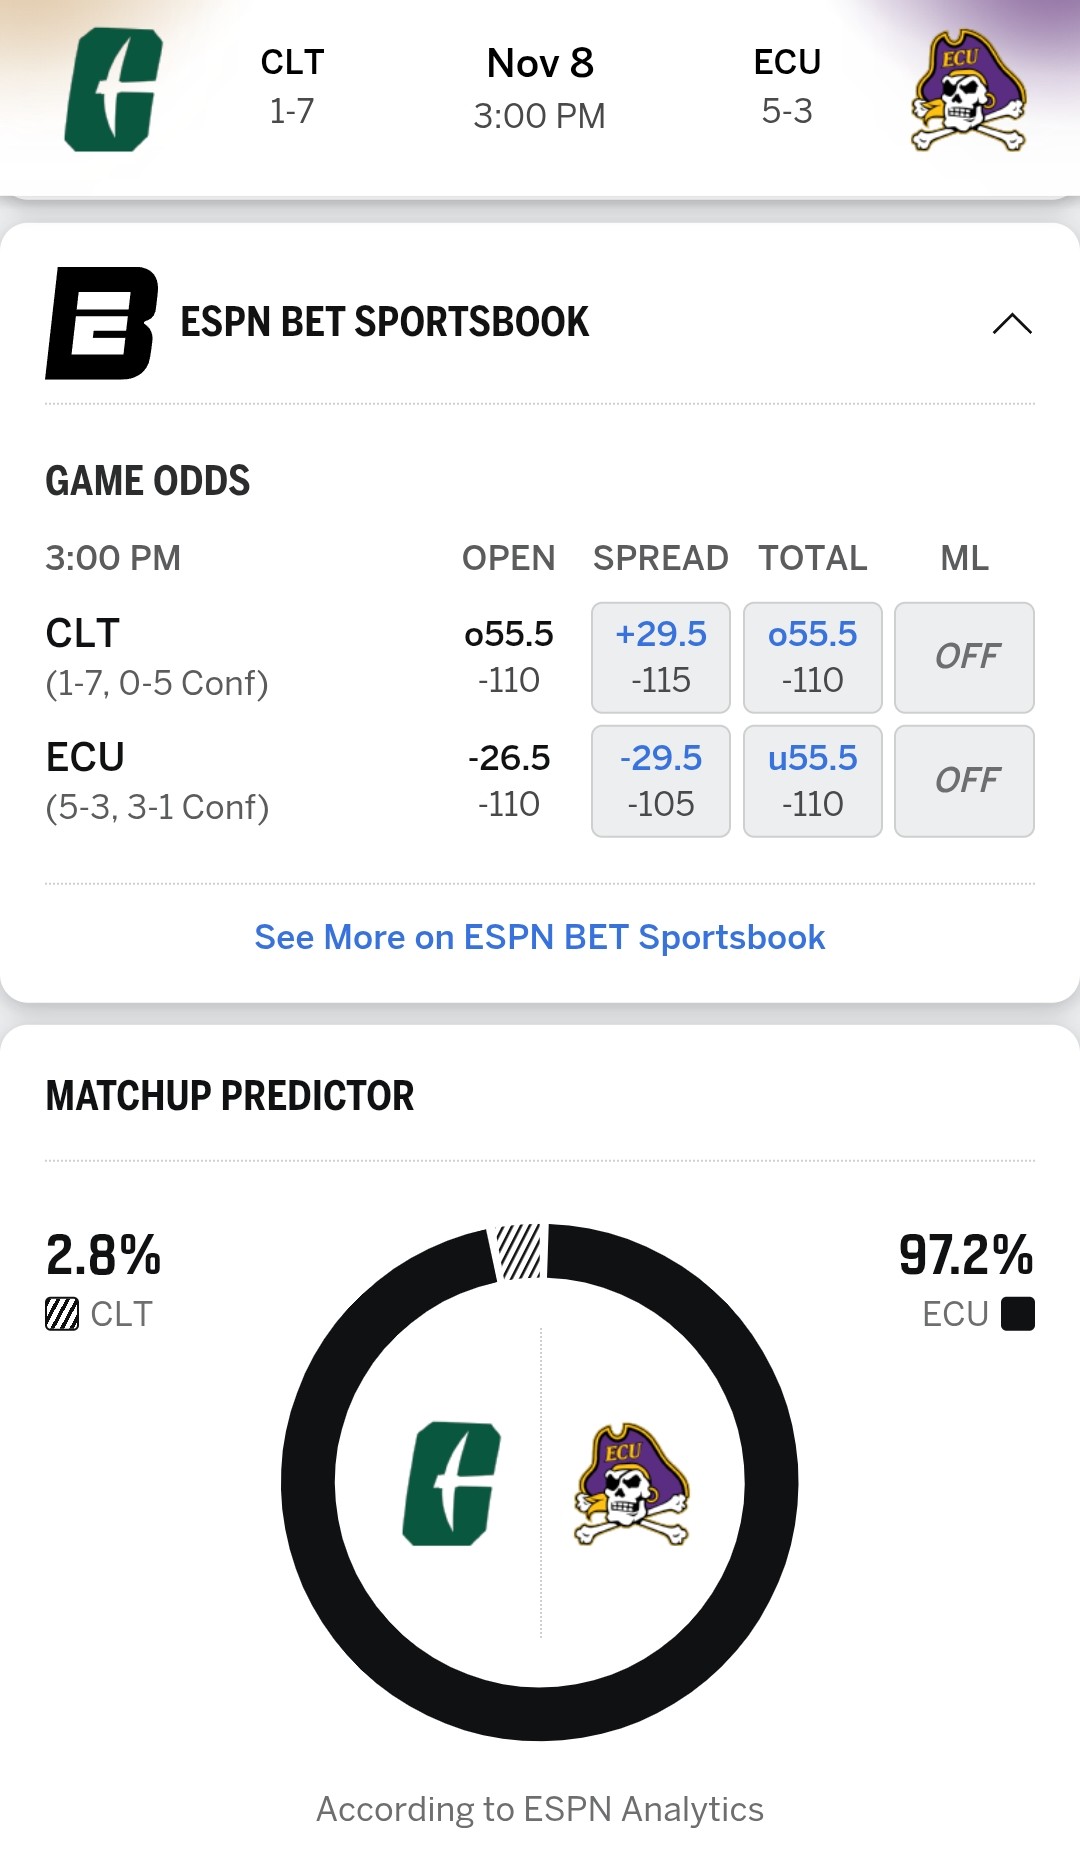
Task: Tap the ECU Pirates logo in the header
Action: [968, 90]
